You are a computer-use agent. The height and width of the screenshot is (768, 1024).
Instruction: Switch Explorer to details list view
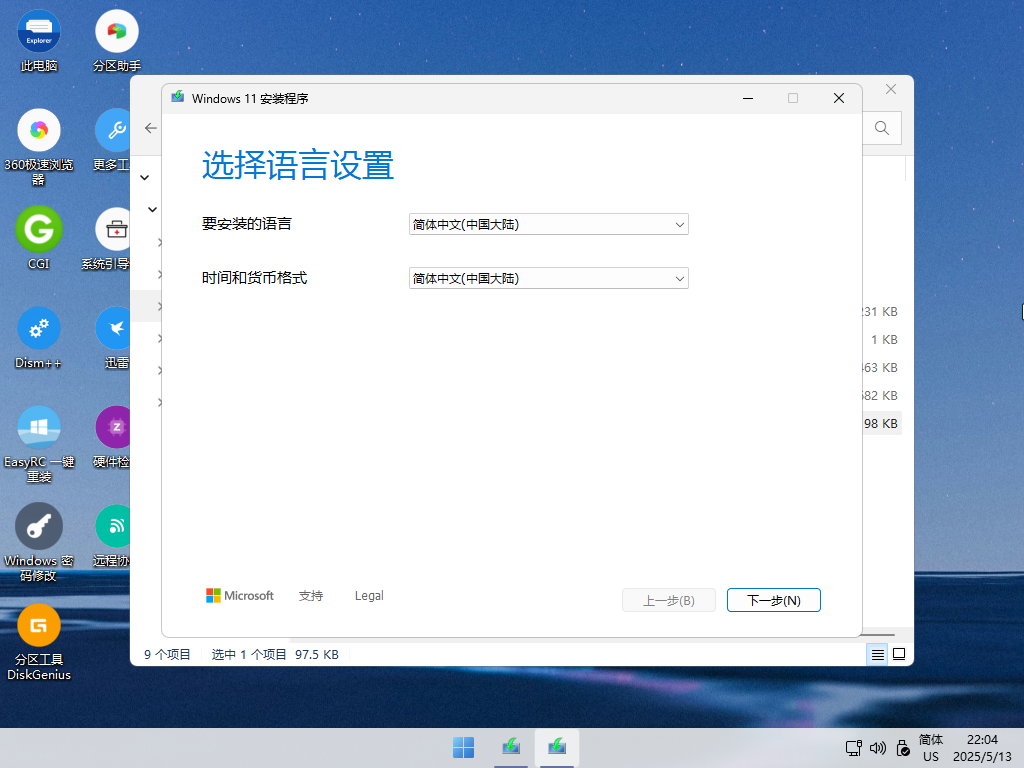(878, 654)
